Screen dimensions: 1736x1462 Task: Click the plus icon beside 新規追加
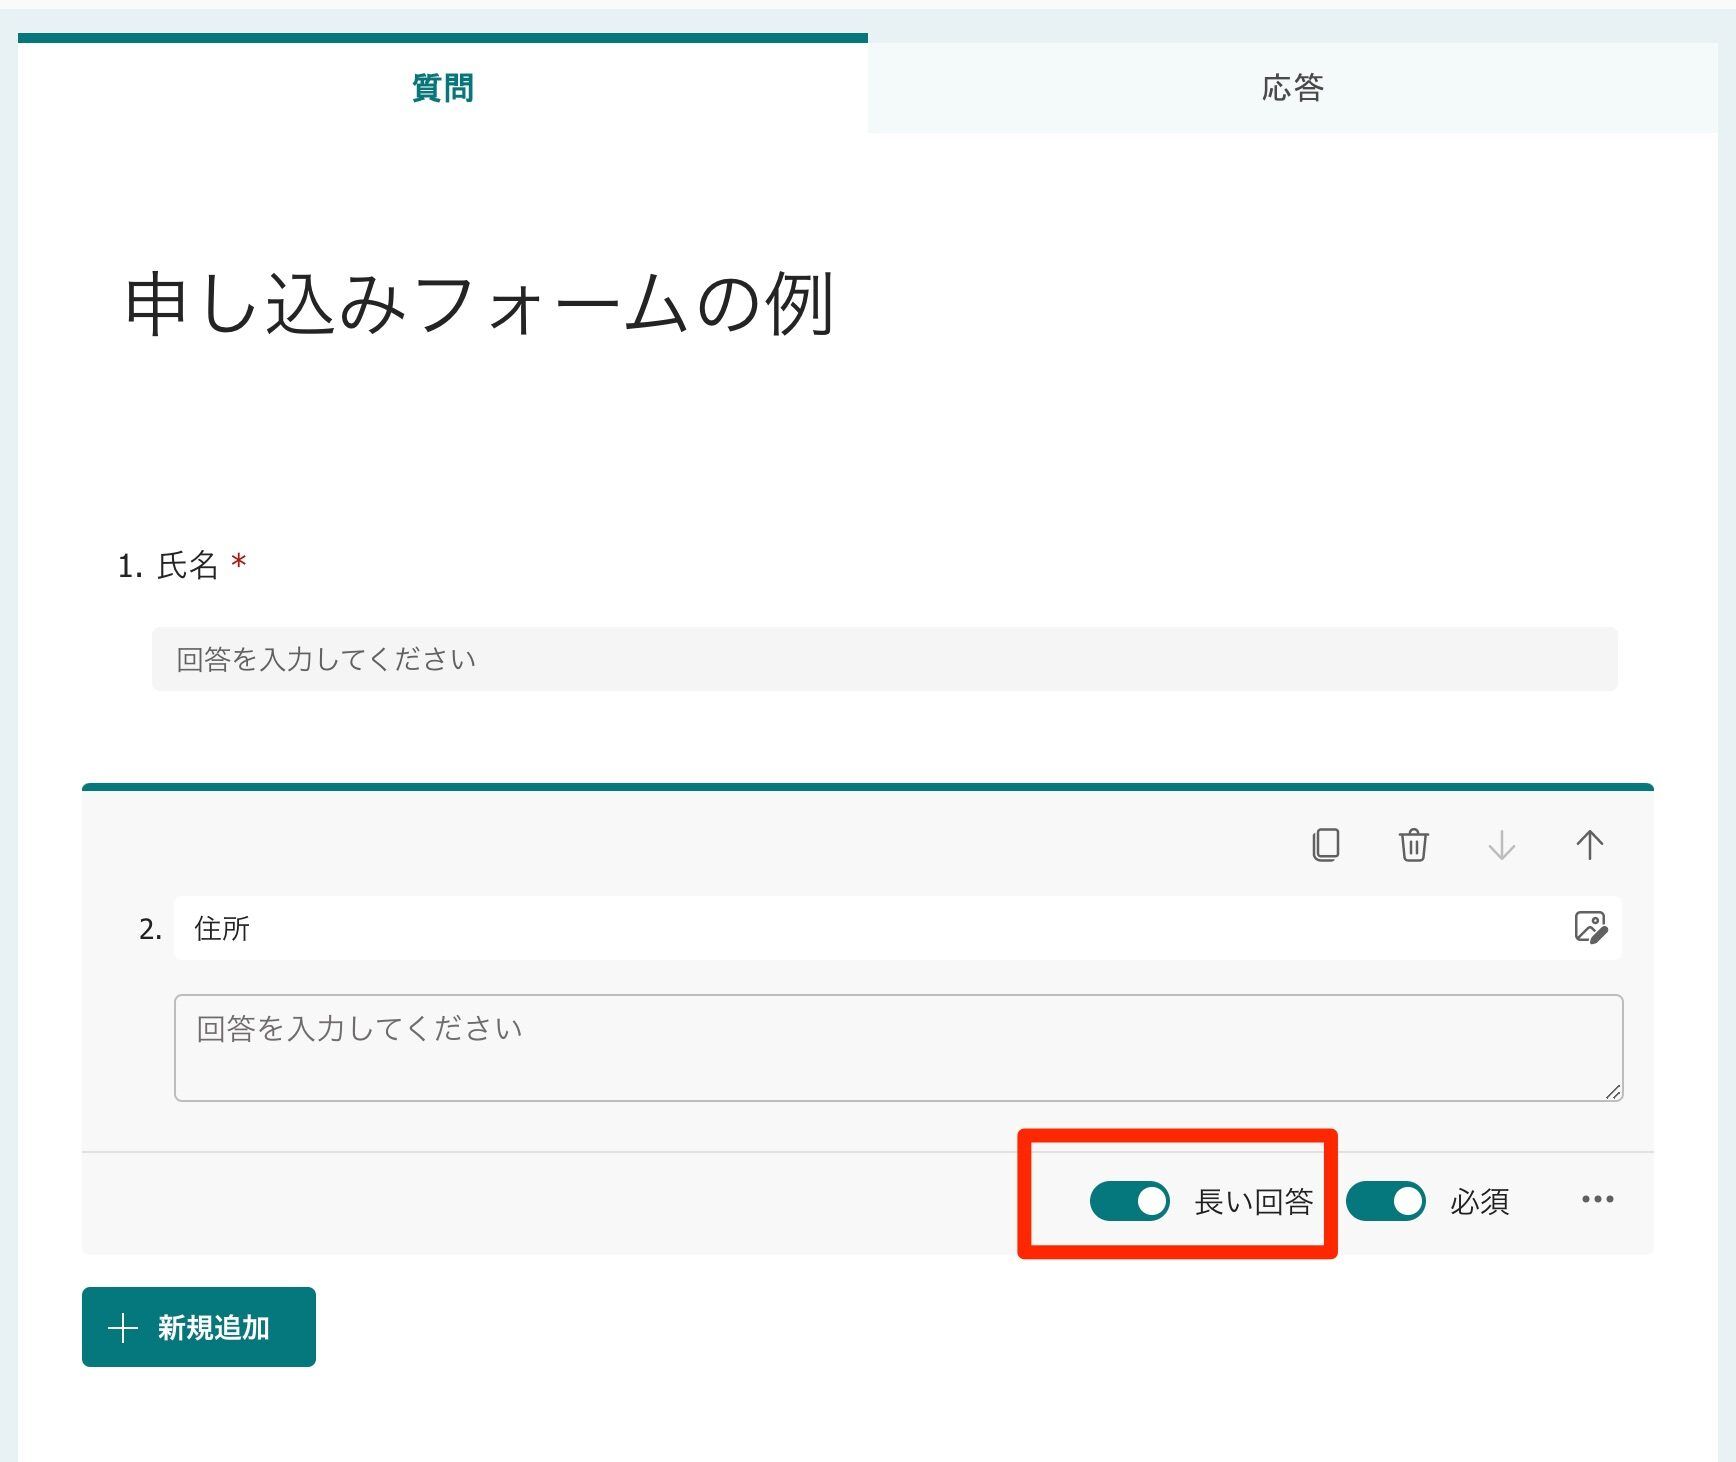(x=121, y=1327)
